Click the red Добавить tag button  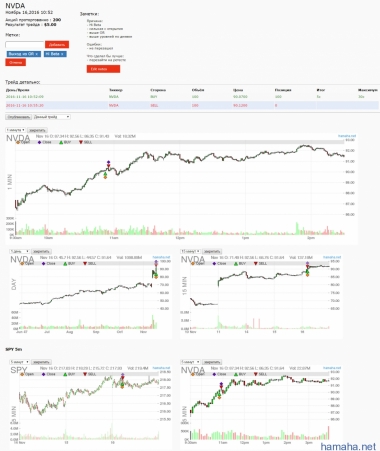[x=57, y=45]
